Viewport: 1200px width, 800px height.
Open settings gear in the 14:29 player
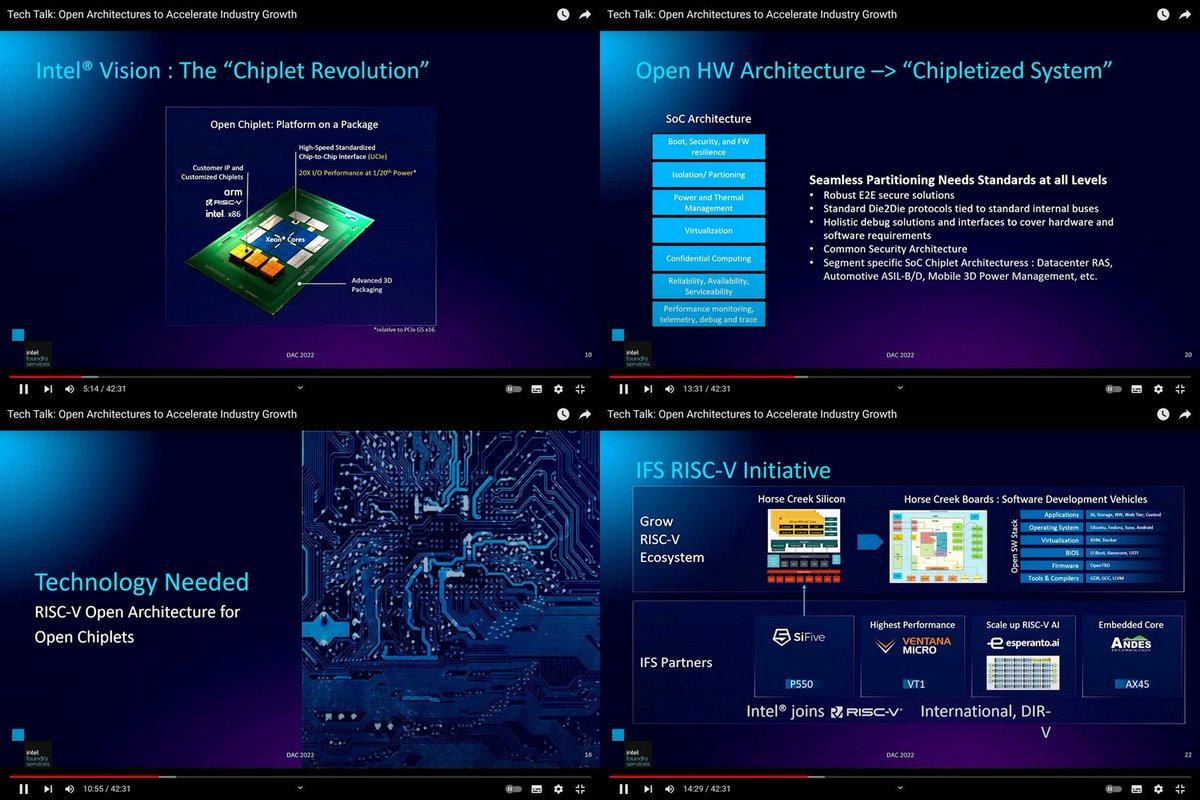[x=1158, y=788]
